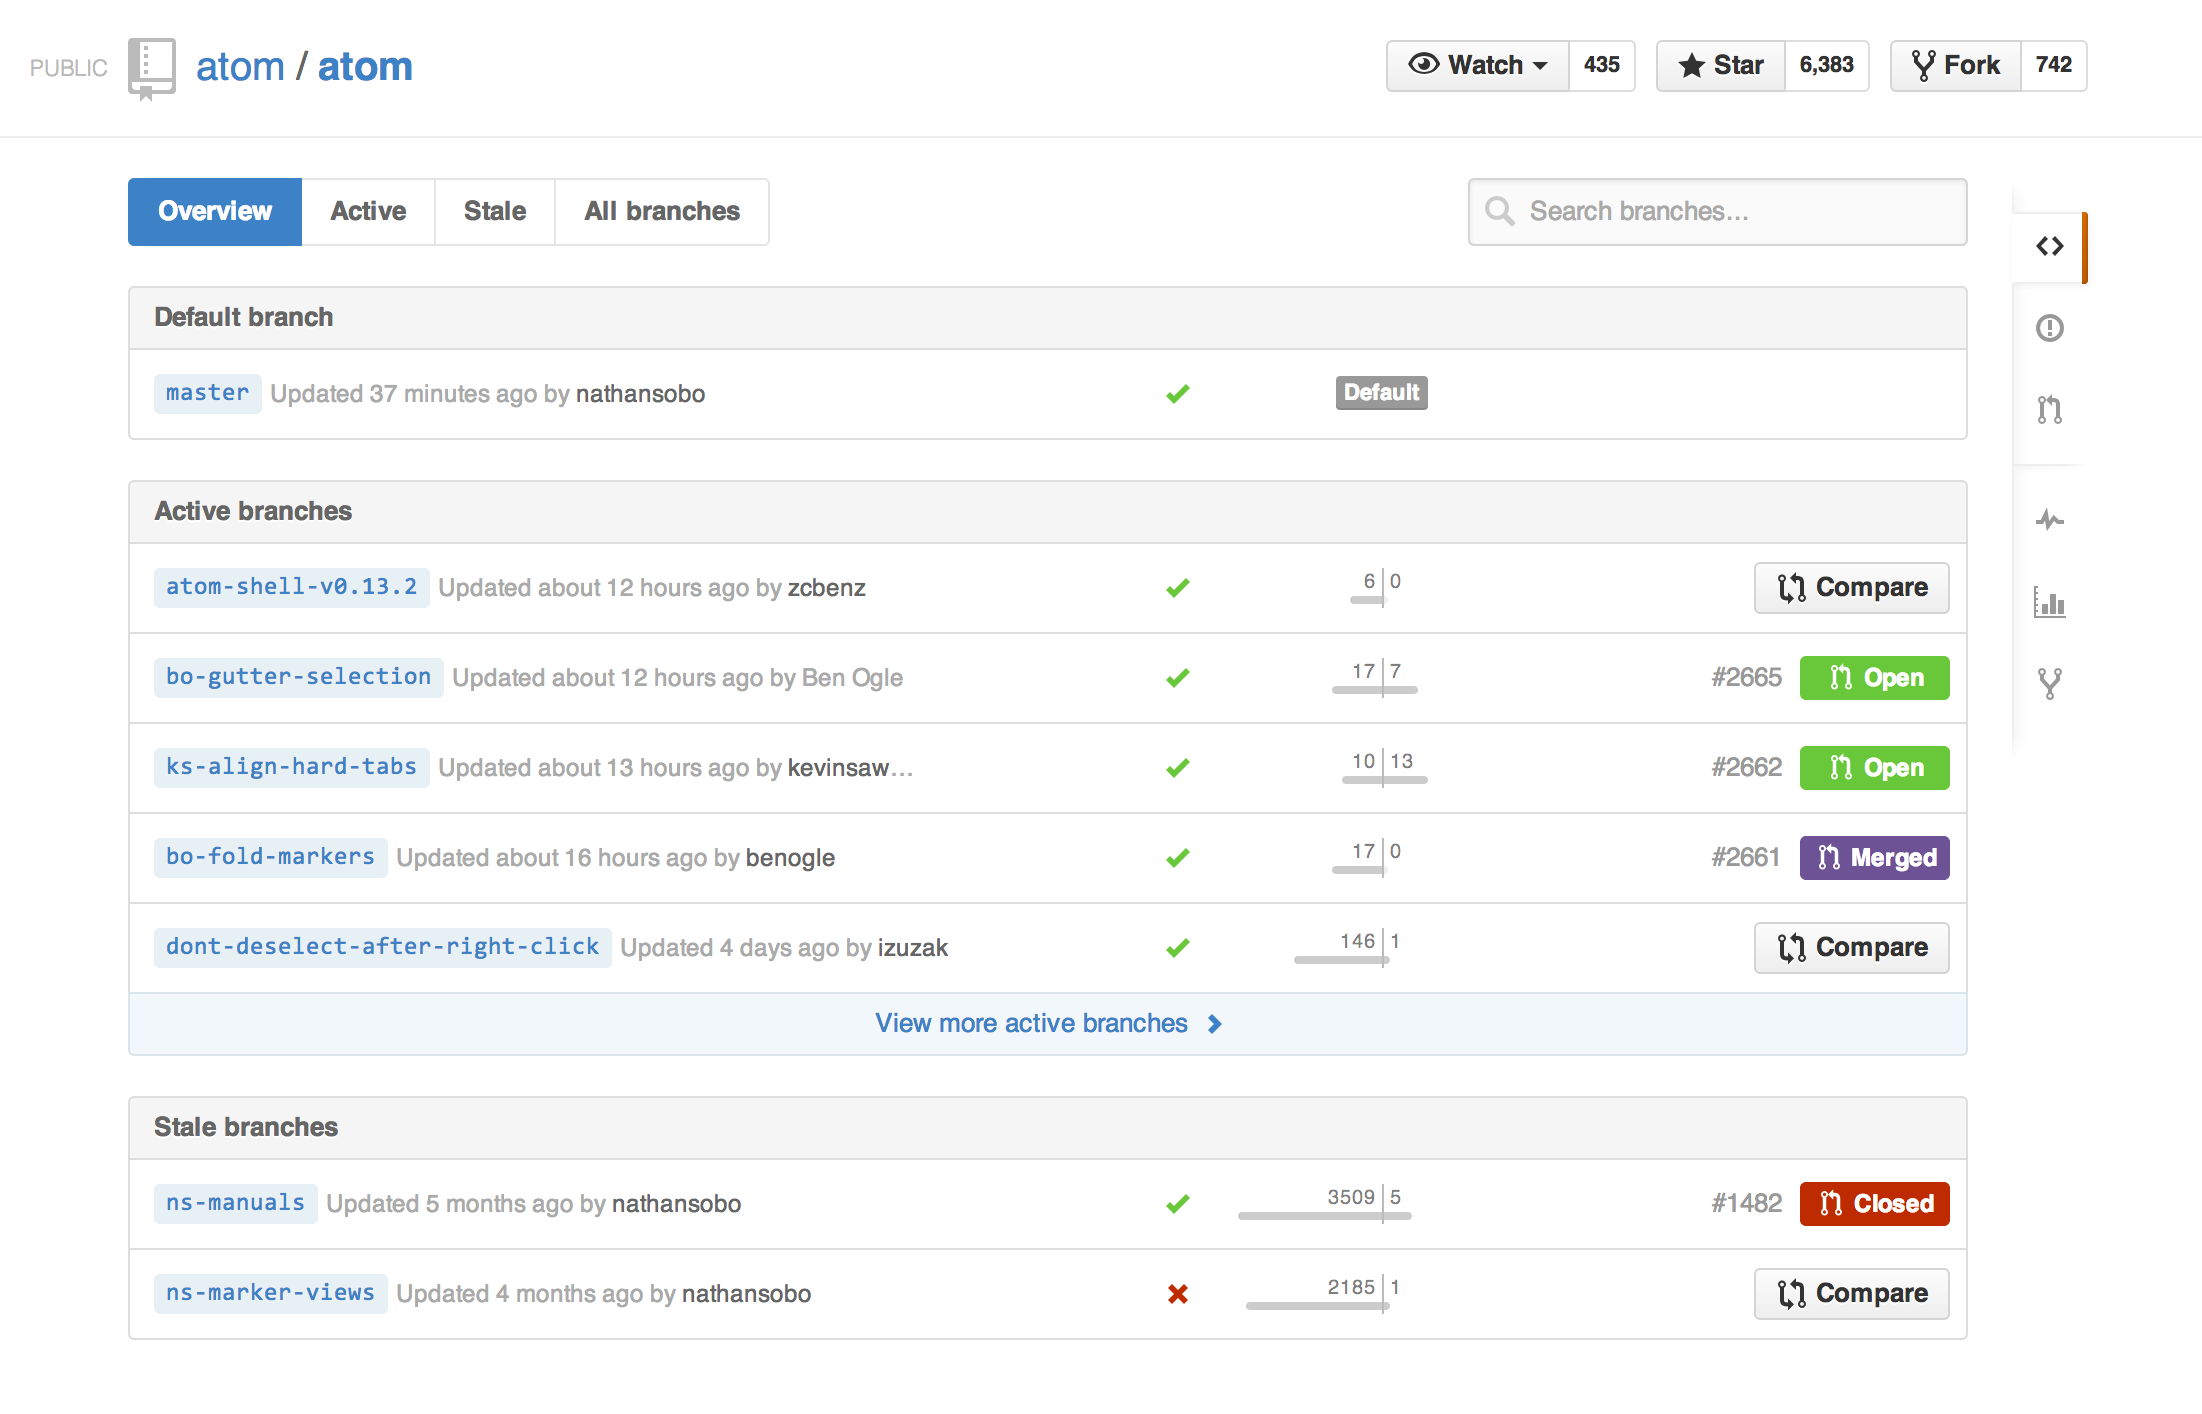Star the atom repository
This screenshot has height=1414, width=2202.
point(1721,66)
